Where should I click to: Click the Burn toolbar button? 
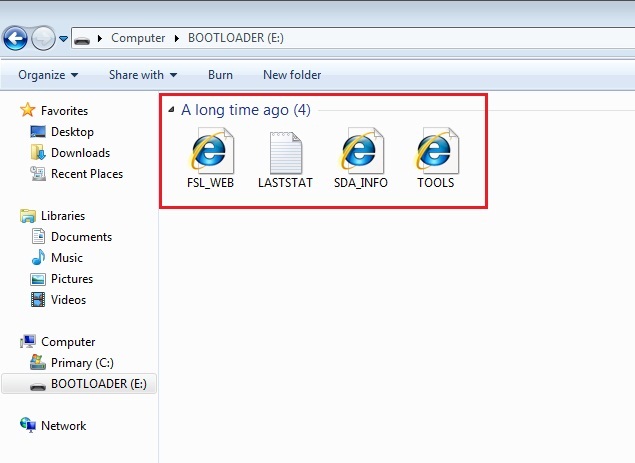tap(220, 75)
